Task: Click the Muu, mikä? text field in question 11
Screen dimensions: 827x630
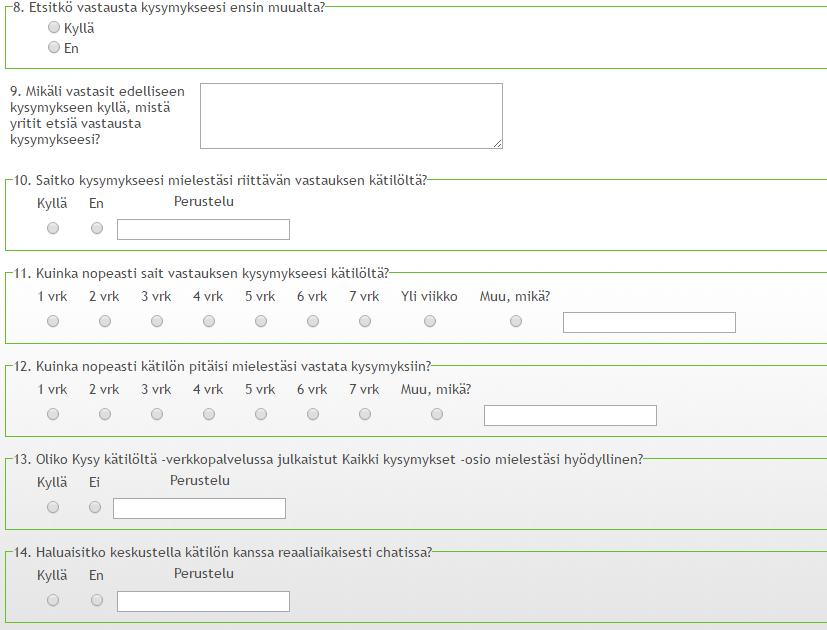Action: pyautogui.click(x=649, y=322)
